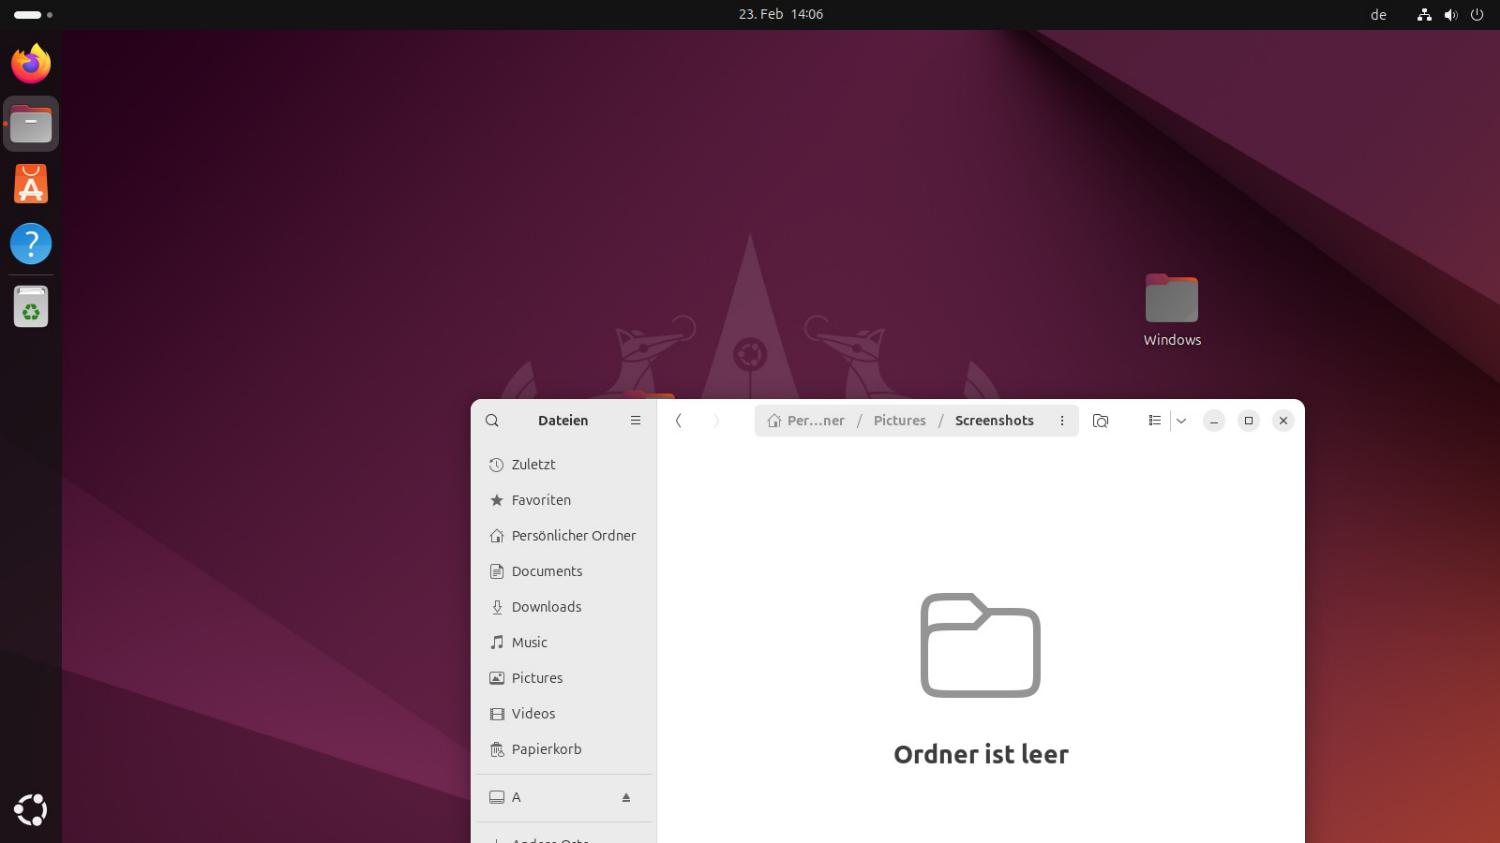1500x843 pixels.
Task: Open the Music folder in sidebar
Action: (529, 643)
